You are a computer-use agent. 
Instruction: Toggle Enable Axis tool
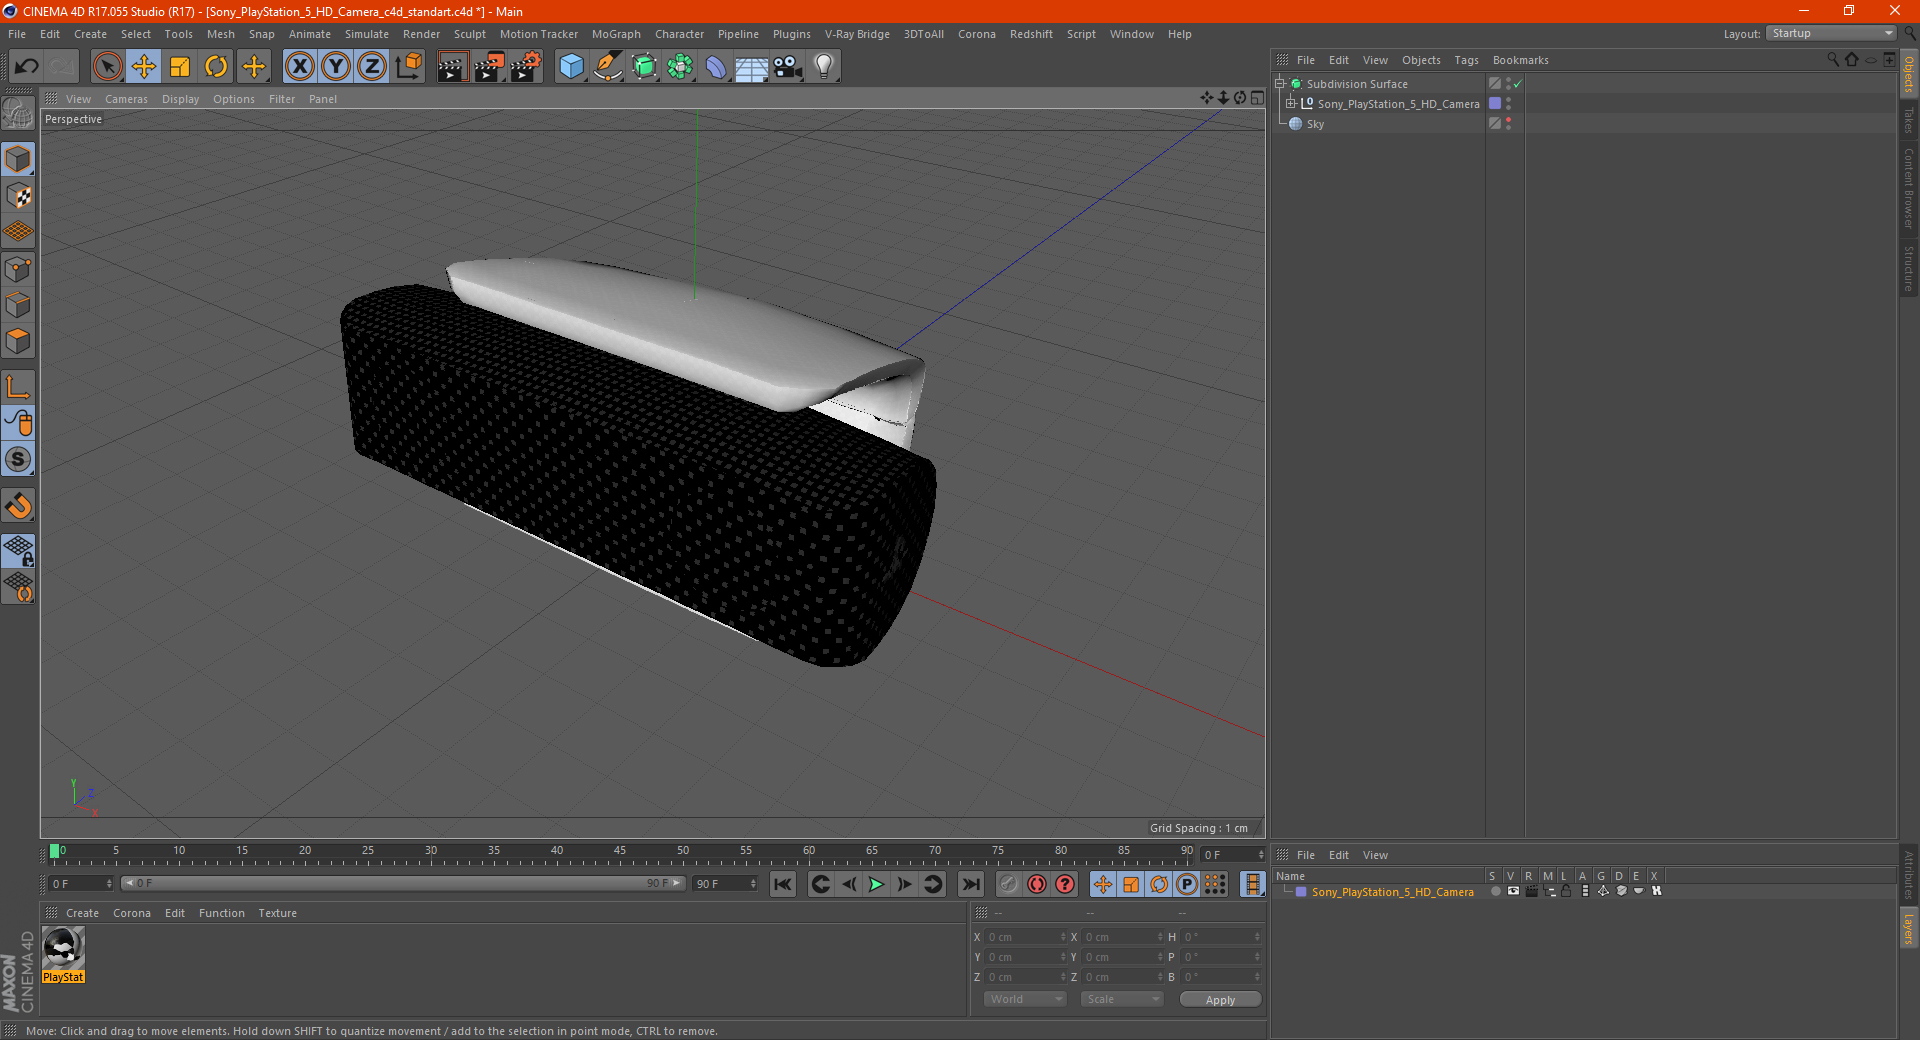pos(18,387)
